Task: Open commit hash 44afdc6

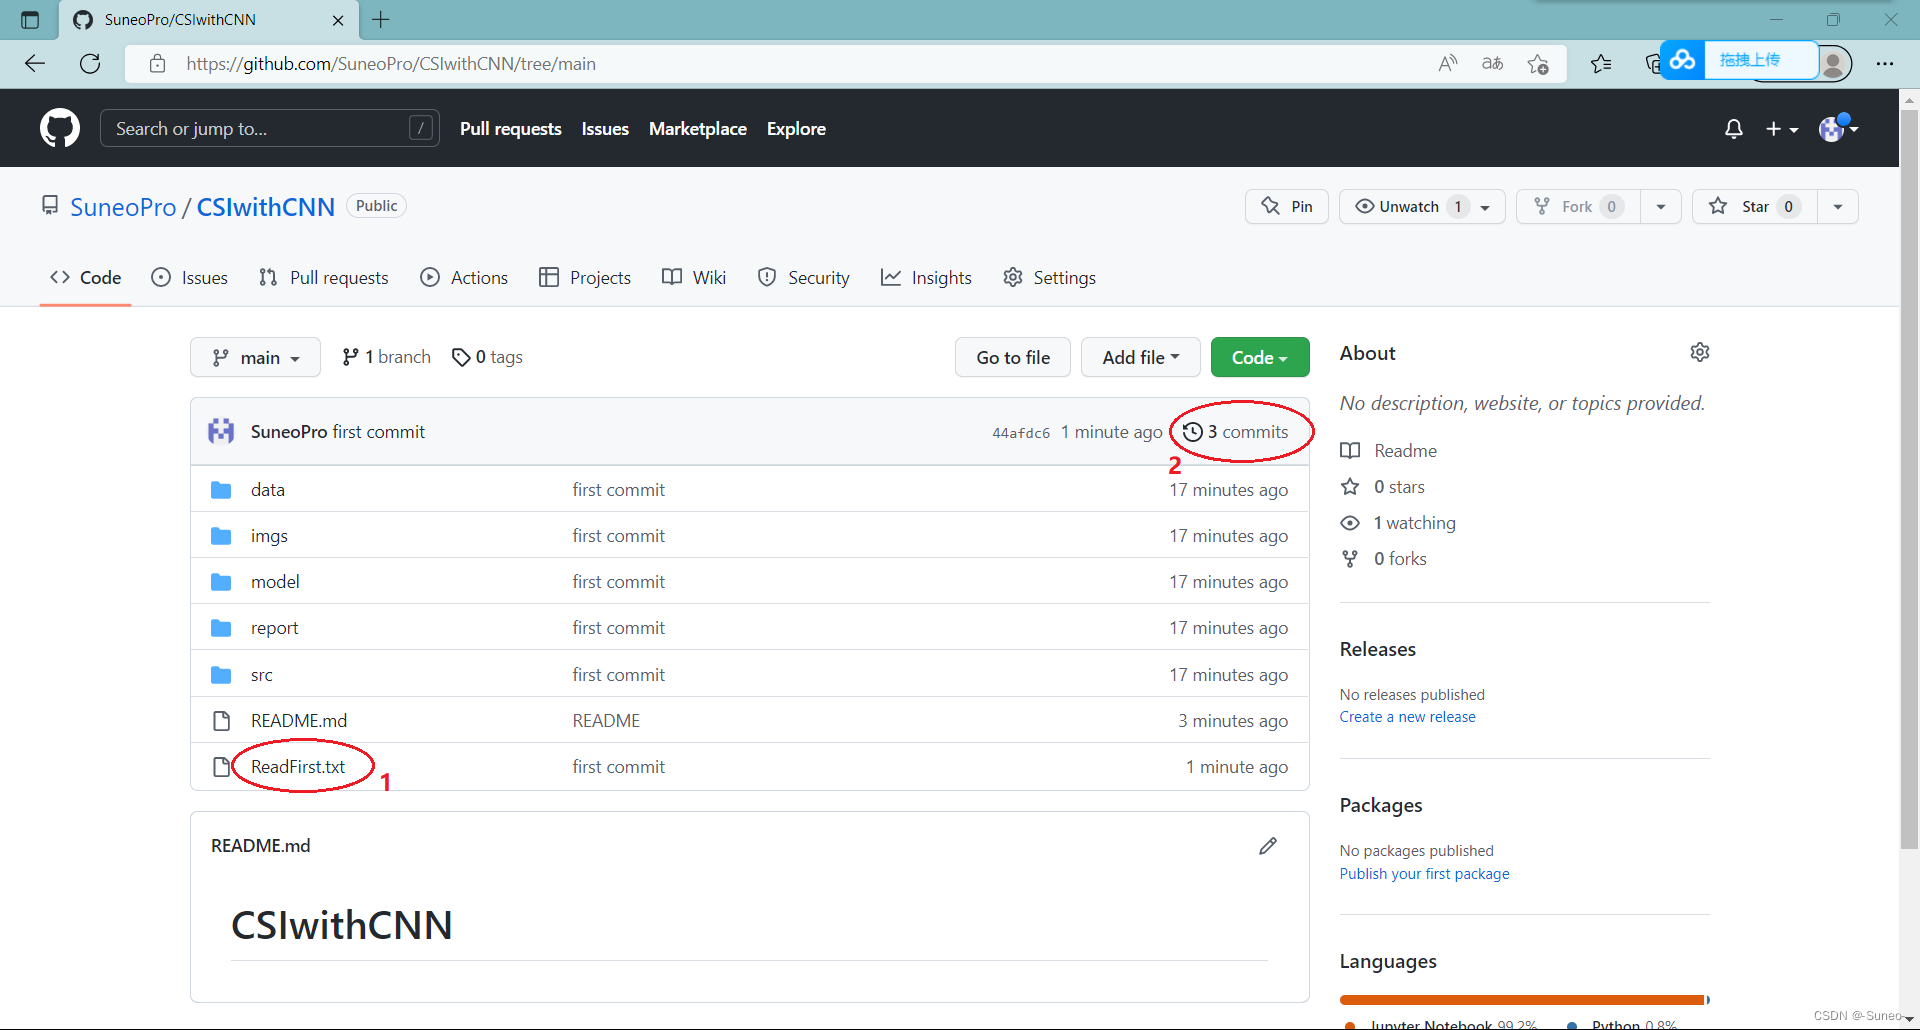Action: pyautogui.click(x=1021, y=433)
